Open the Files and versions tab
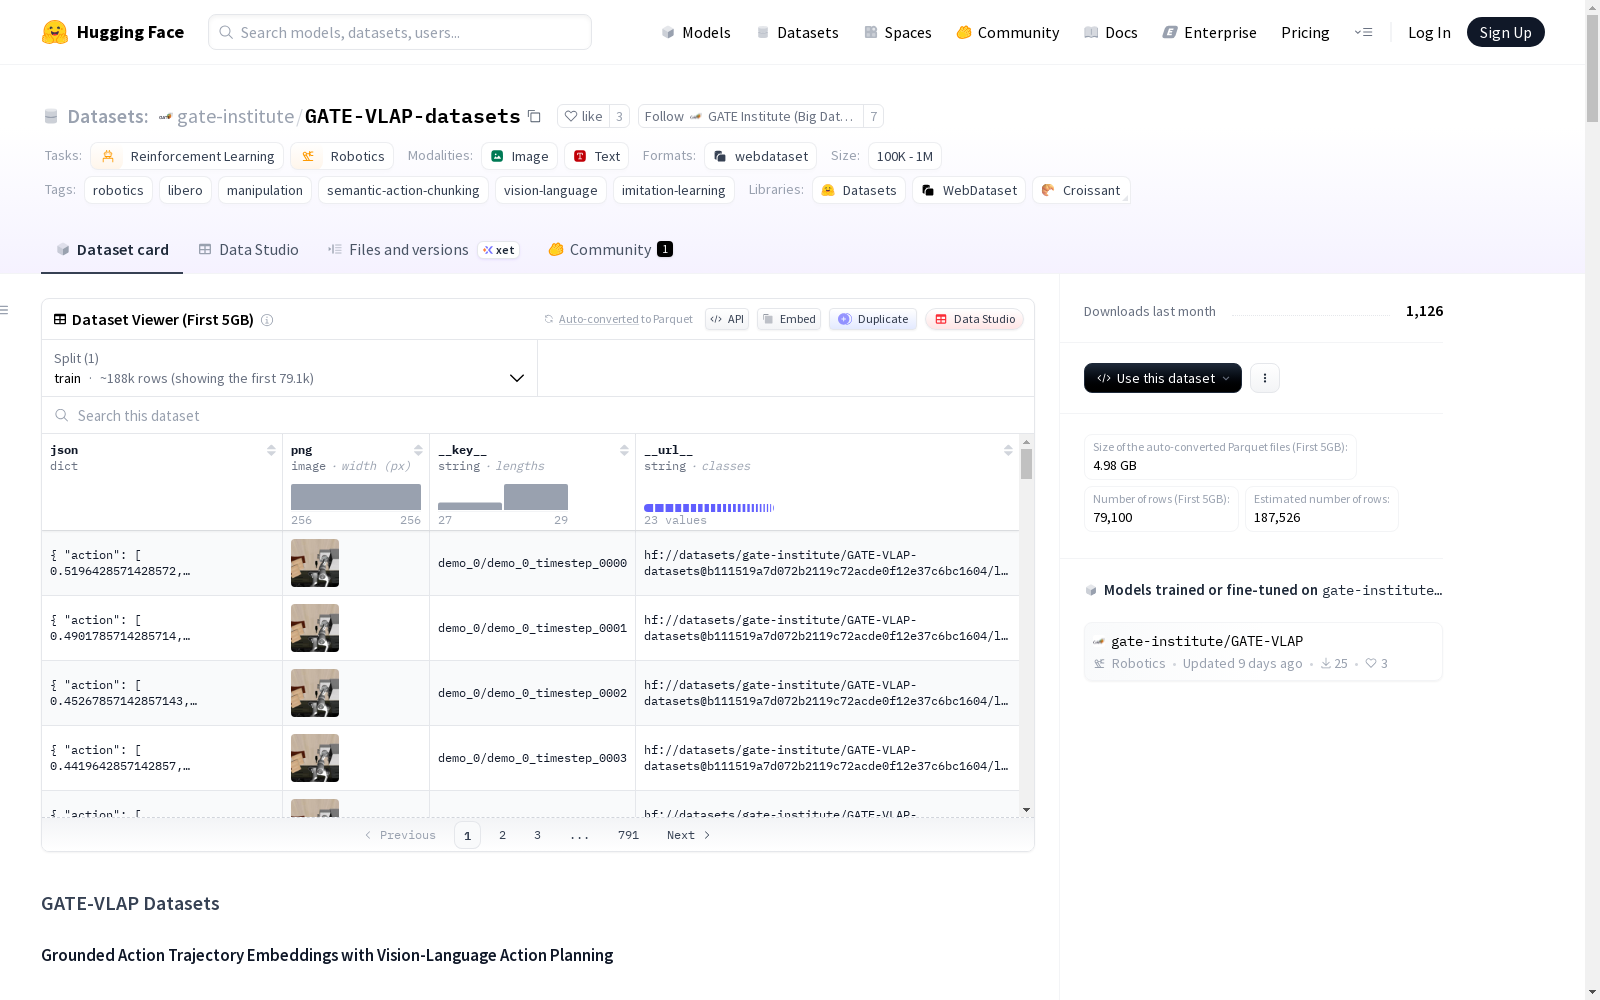 pyautogui.click(x=423, y=250)
